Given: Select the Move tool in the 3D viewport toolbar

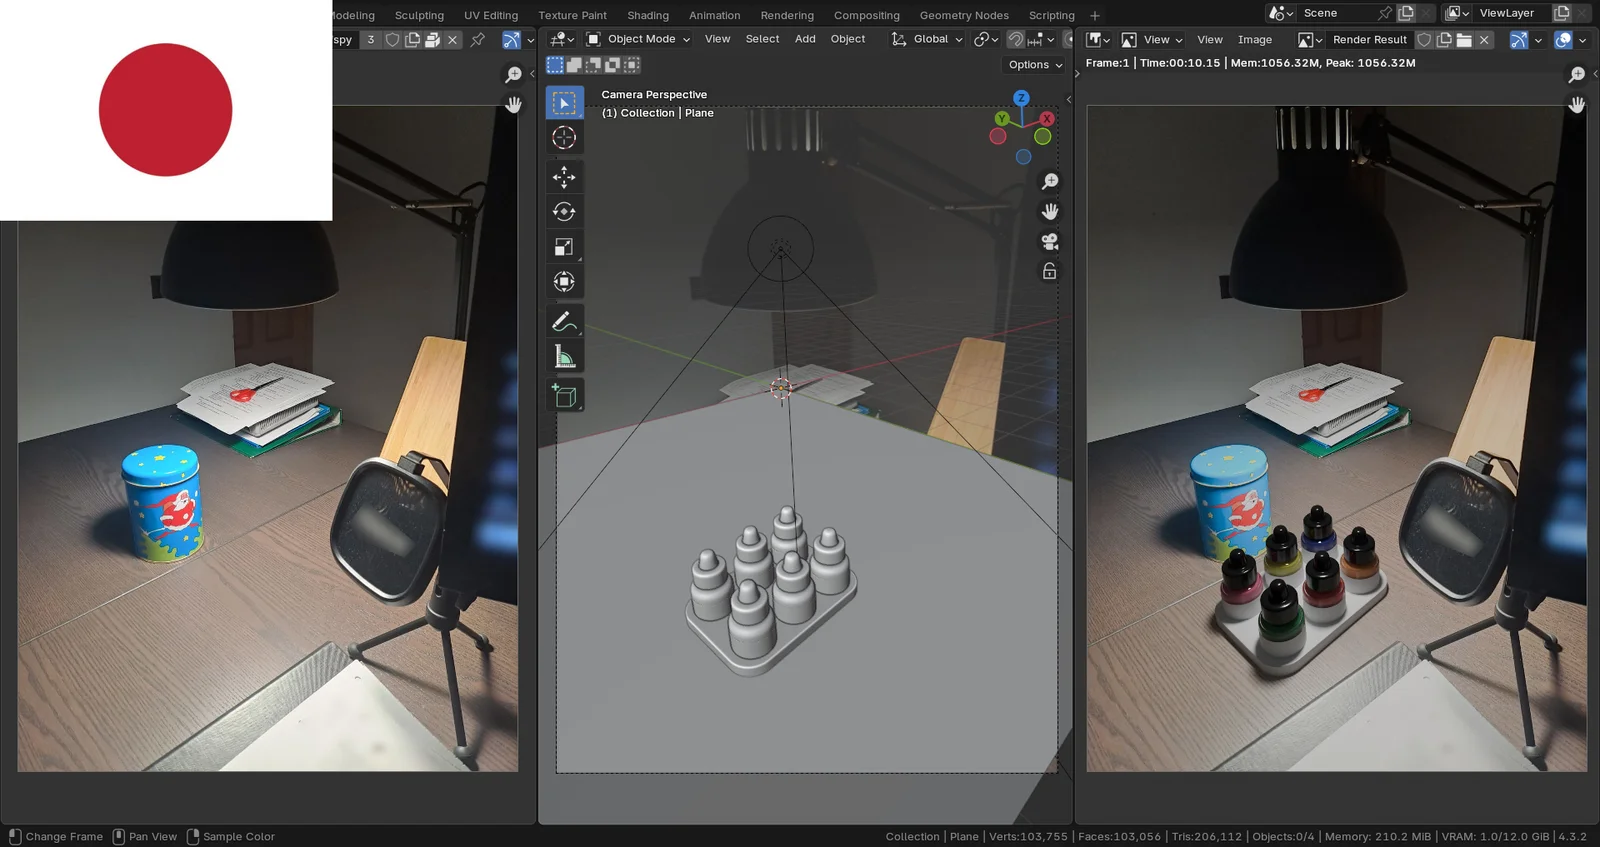Looking at the screenshot, I should pyautogui.click(x=564, y=177).
